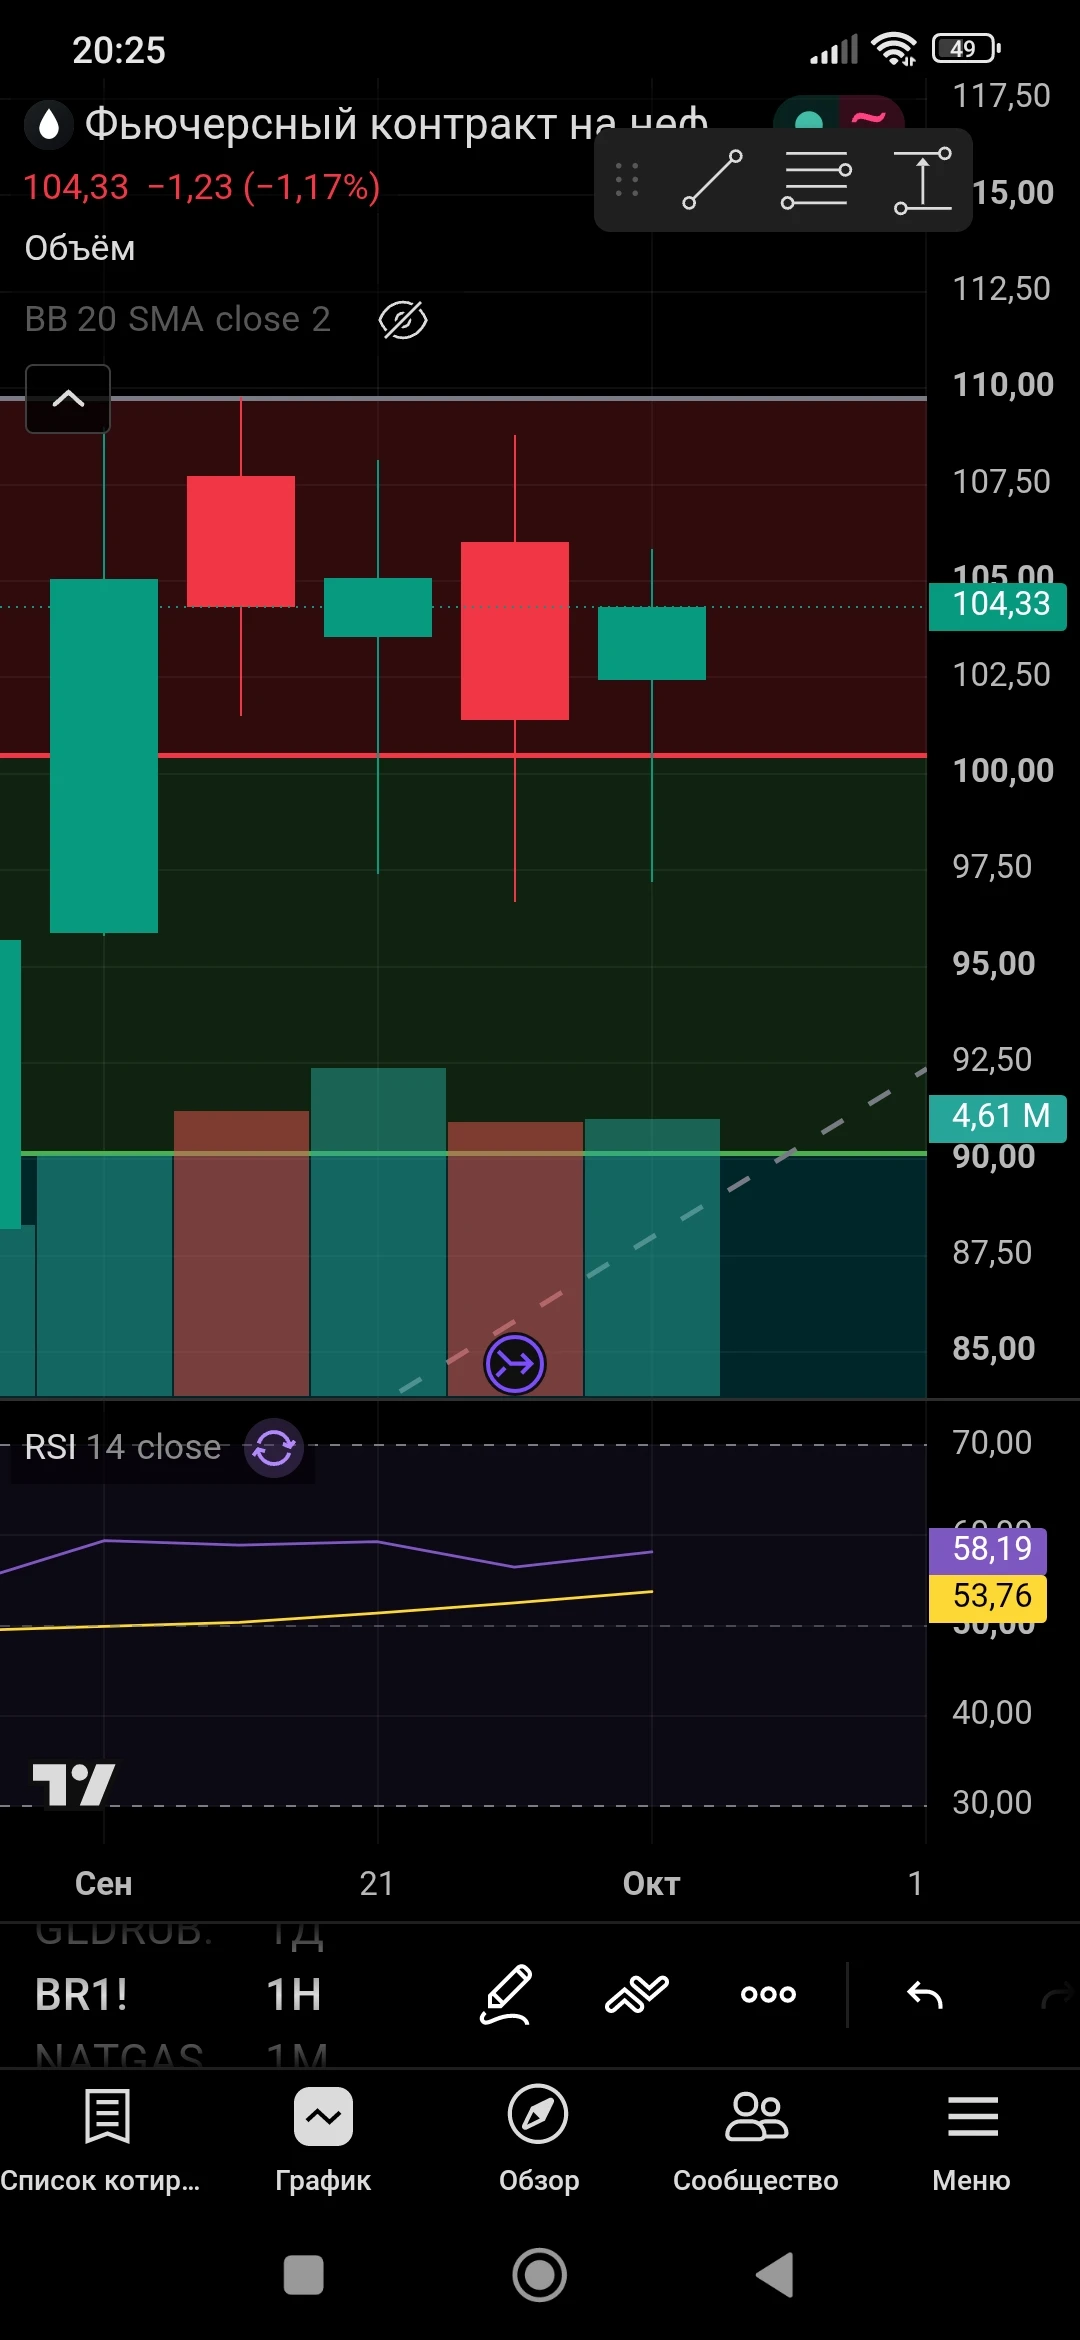
Task: Tap the yellow 53,76 value label
Action: click(x=988, y=1597)
